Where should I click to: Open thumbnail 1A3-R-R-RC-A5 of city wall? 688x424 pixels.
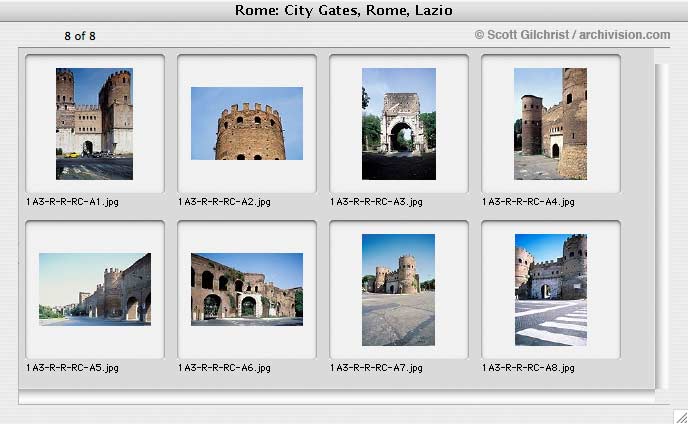tap(95, 289)
